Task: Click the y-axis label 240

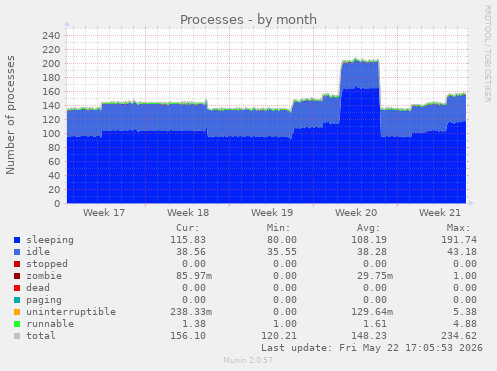Action: (51, 36)
